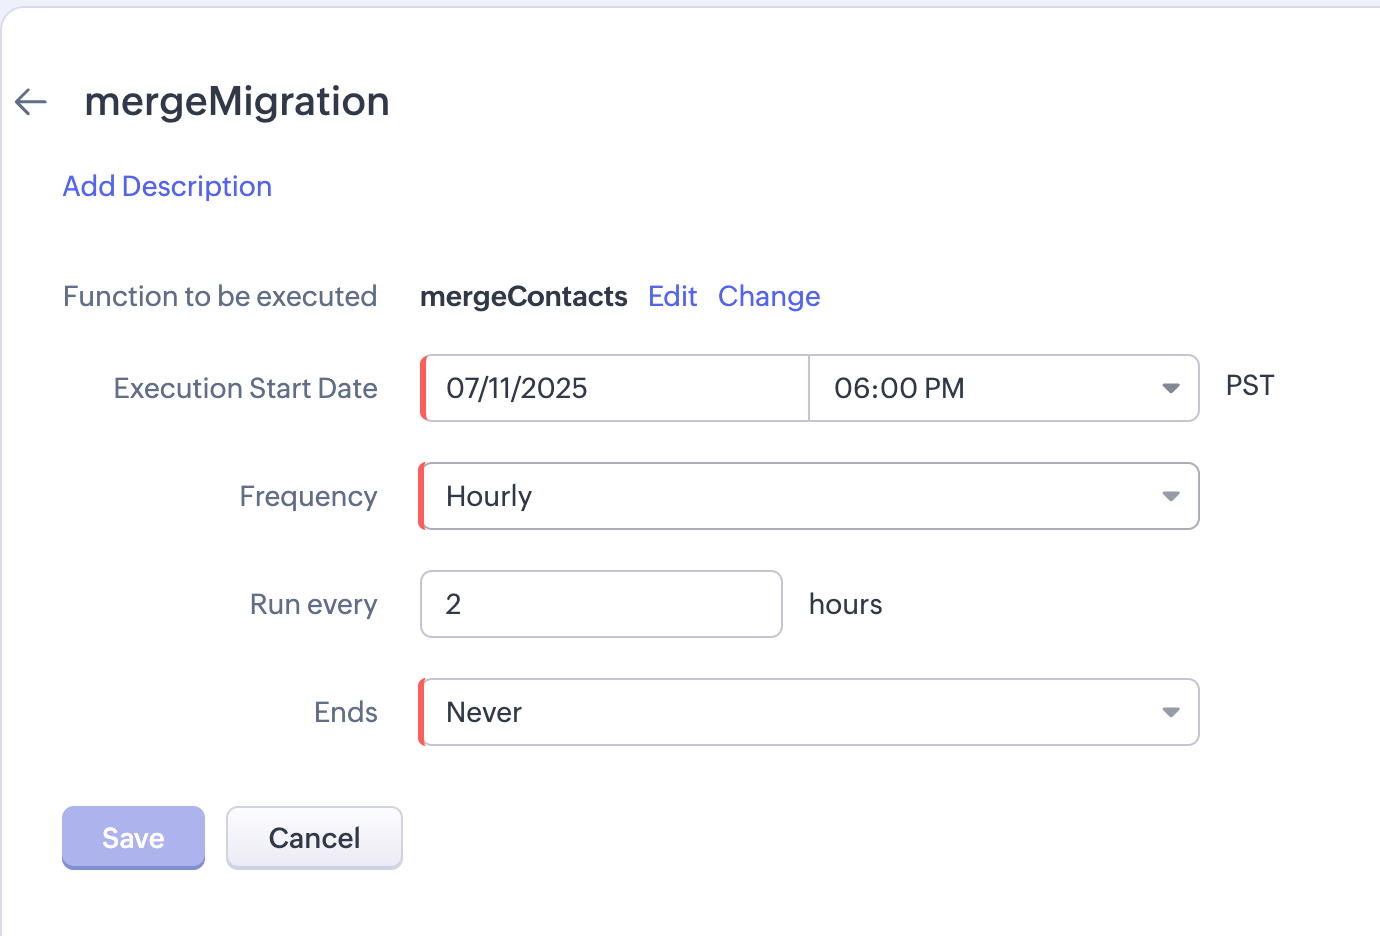Expand the Frequency dropdown showing Hourly

click(x=809, y=496)
